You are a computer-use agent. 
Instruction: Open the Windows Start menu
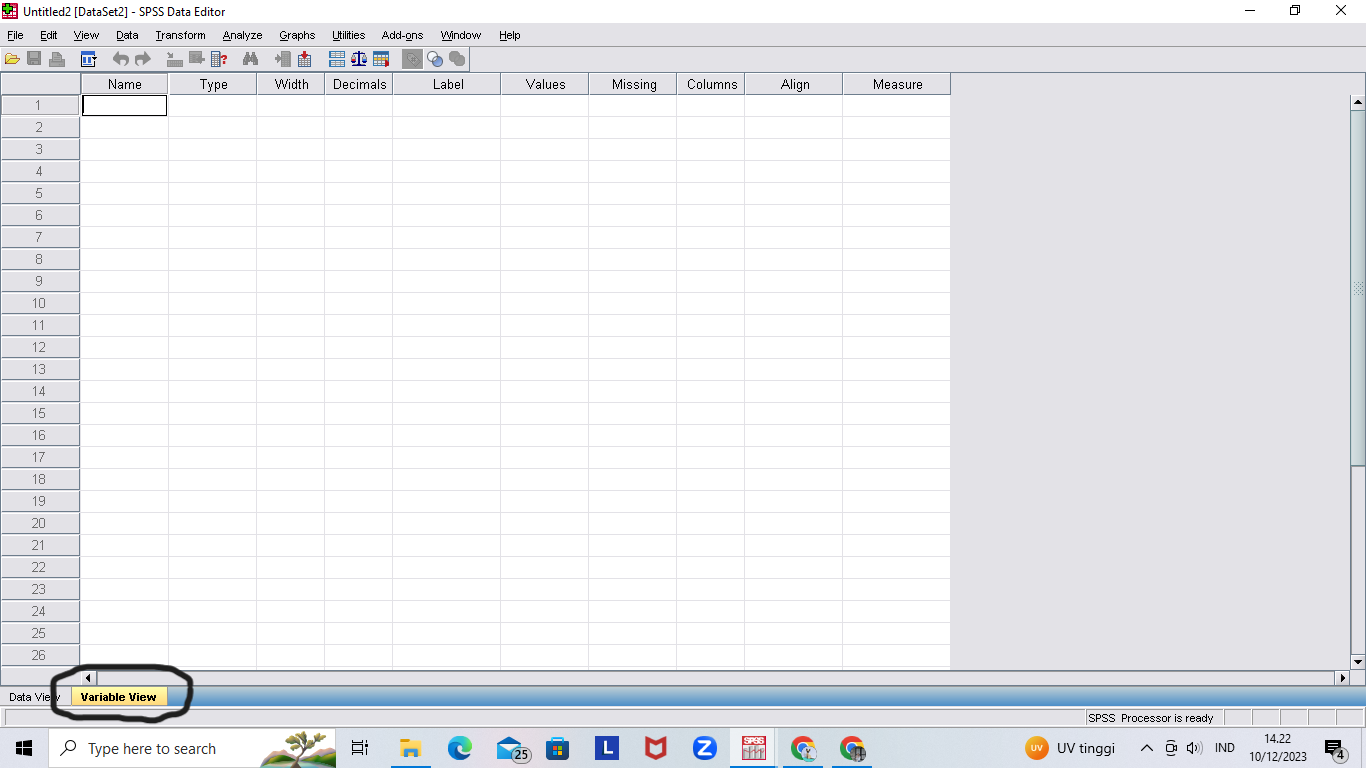(x=24, y=748)
